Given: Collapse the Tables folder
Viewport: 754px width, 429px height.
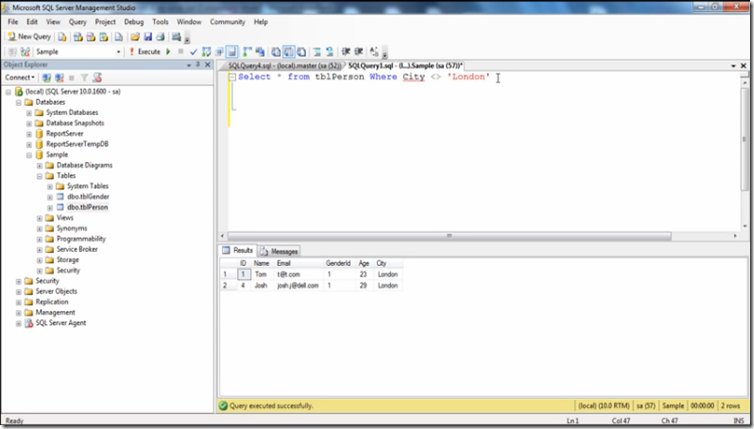Looking at the screenshot, I should point(40,176).
